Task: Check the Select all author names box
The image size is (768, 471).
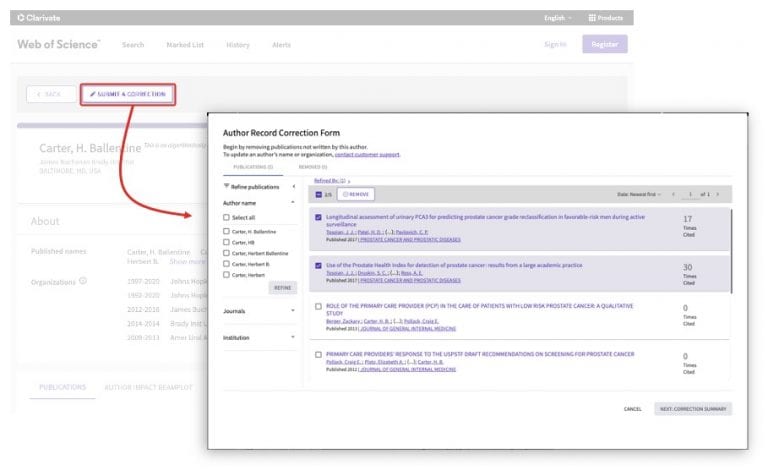Action: tap(226, 217)
